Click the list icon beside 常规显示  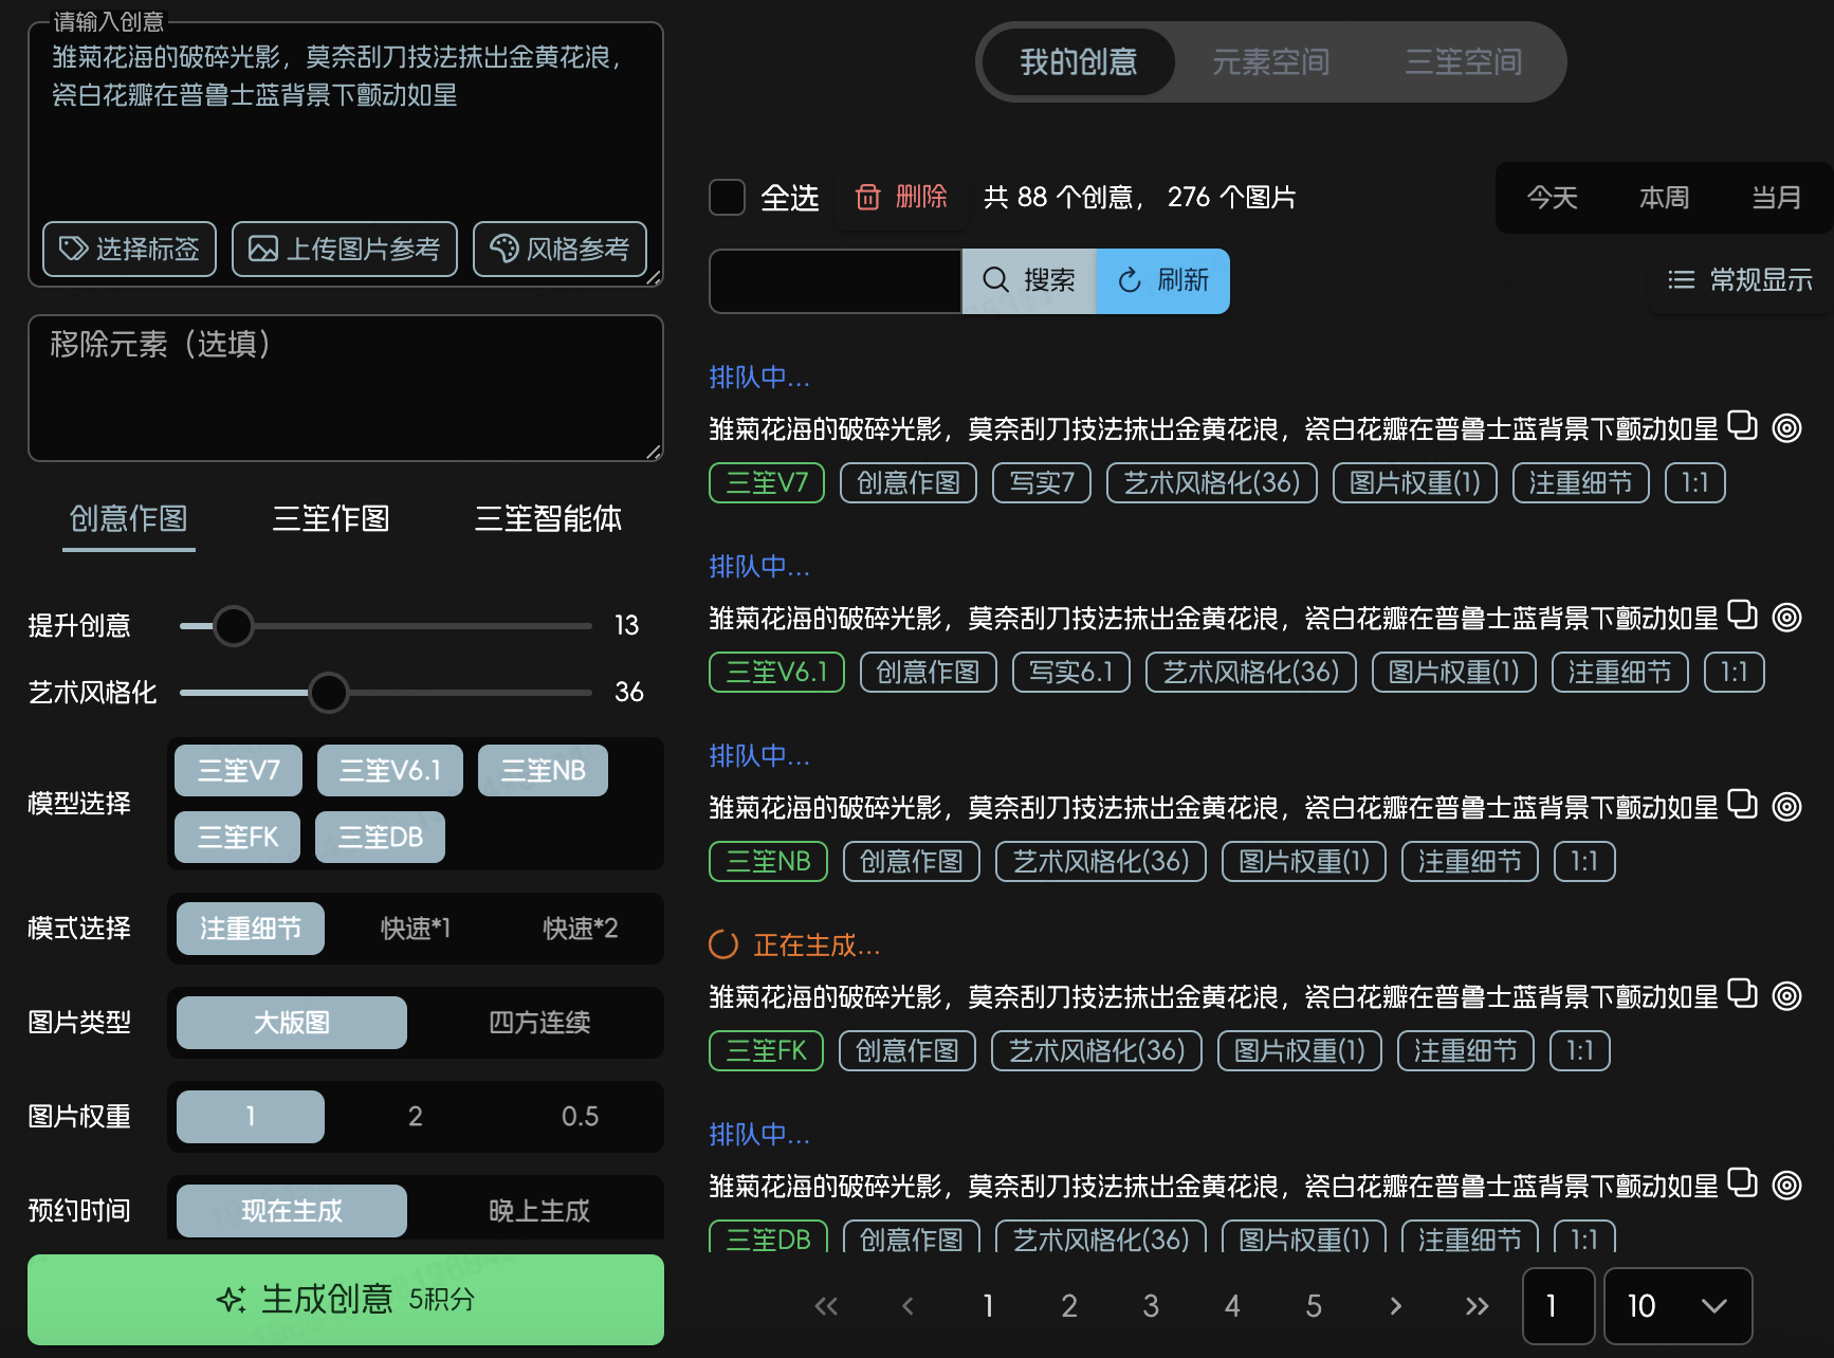coord(1681,281)
